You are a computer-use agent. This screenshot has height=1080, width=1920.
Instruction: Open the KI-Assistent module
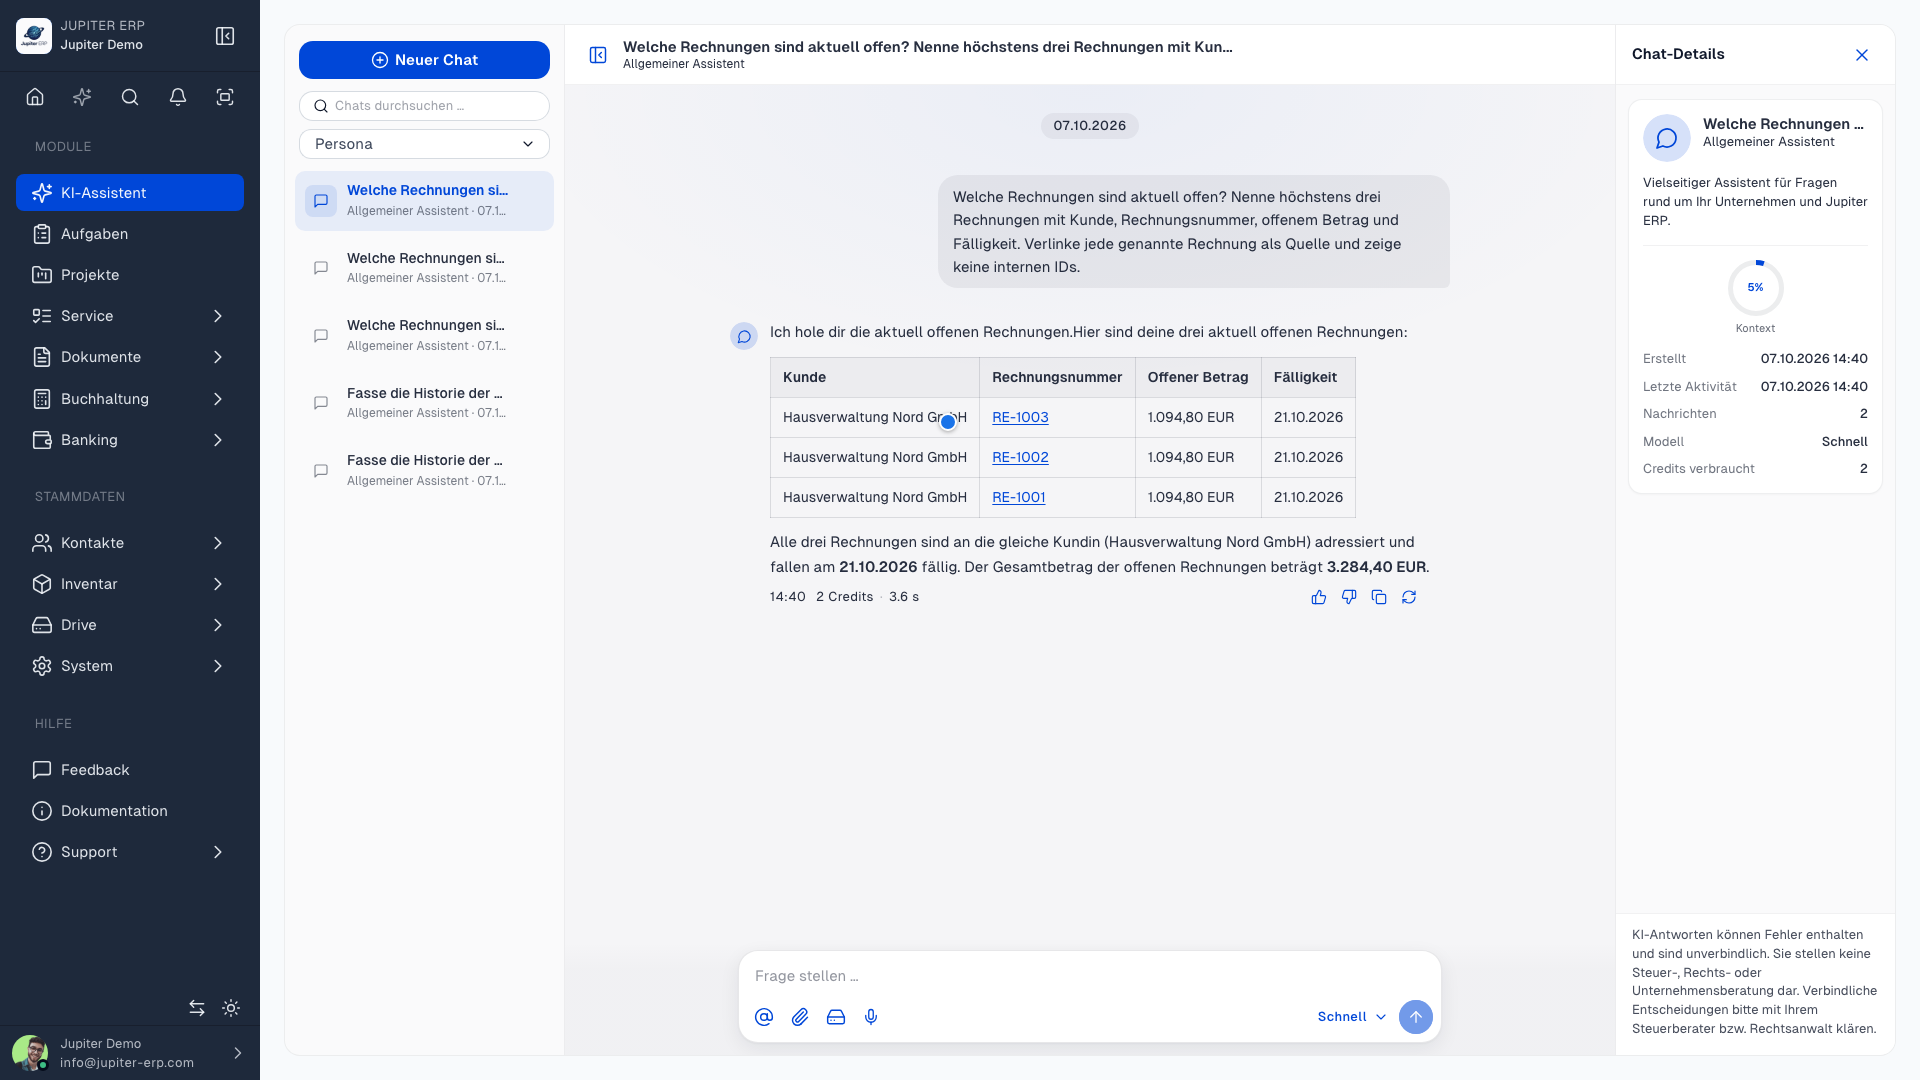(x=130, y=193)
